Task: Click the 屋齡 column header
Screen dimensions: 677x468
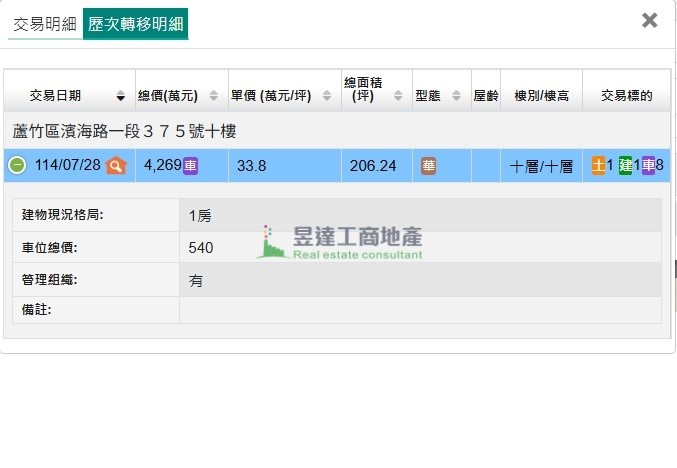Action: 486,96
